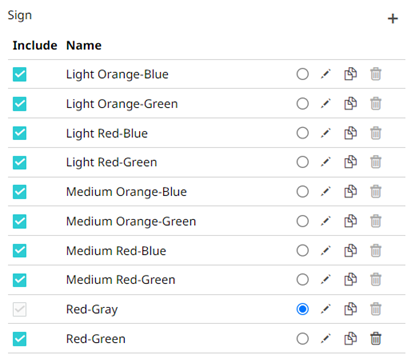Edit the Light Orange-Blue palette with pencil icon
The height and width of the screenshot is (363, 411).
[x=325, y=74]
